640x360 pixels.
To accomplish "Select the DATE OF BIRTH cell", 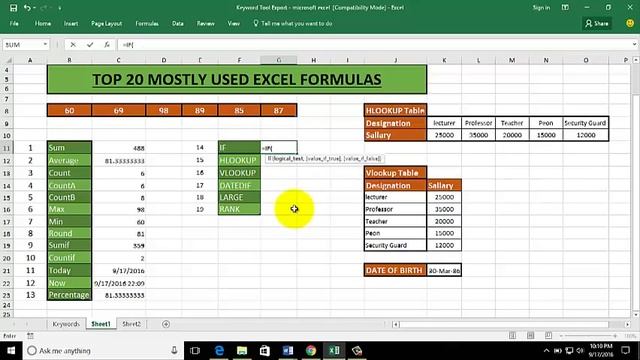I will pos(395,270).
